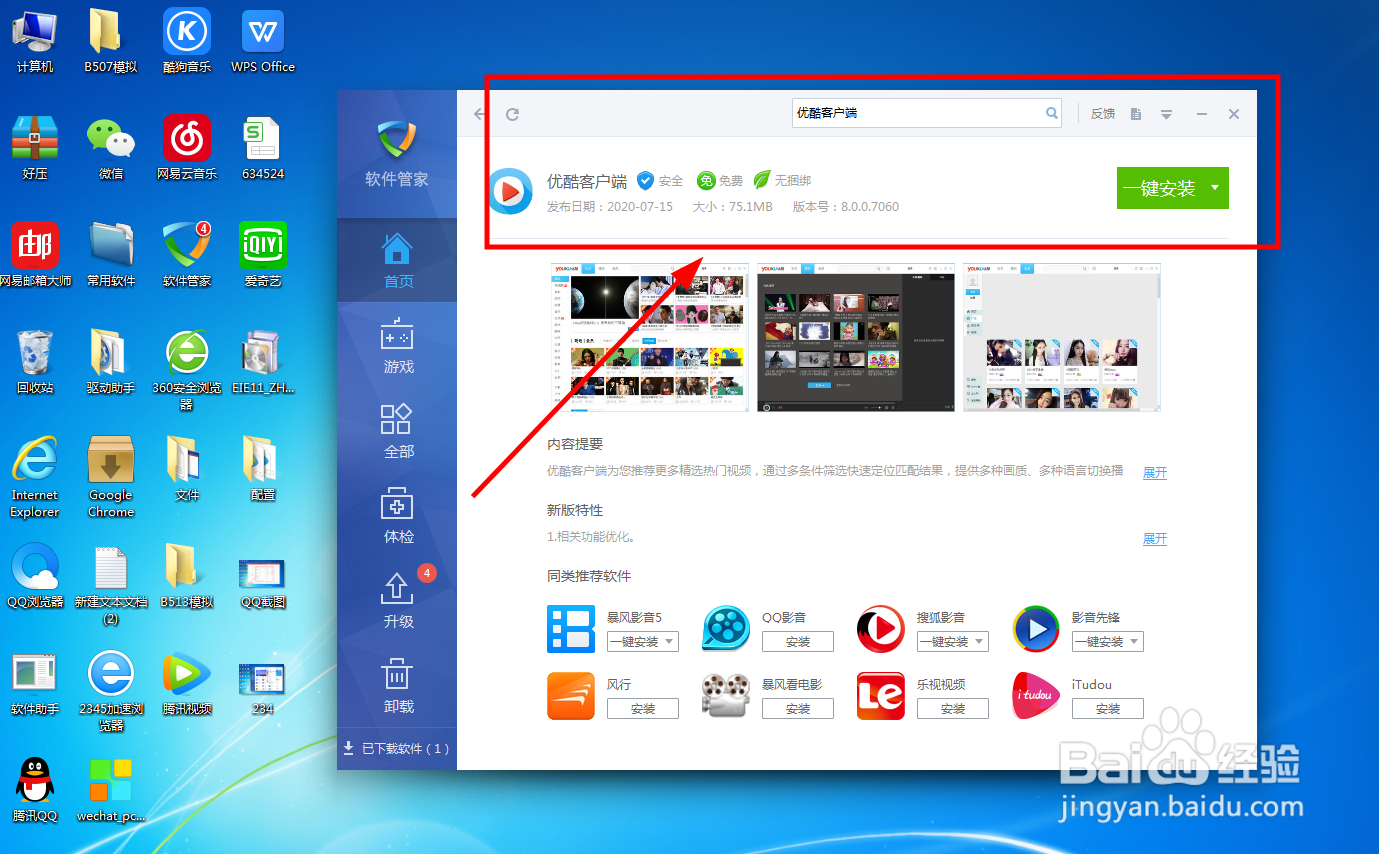Open the 卸载 section in the sidebar
This screenshot has height=854, width=1379.
tap(397, 685)
